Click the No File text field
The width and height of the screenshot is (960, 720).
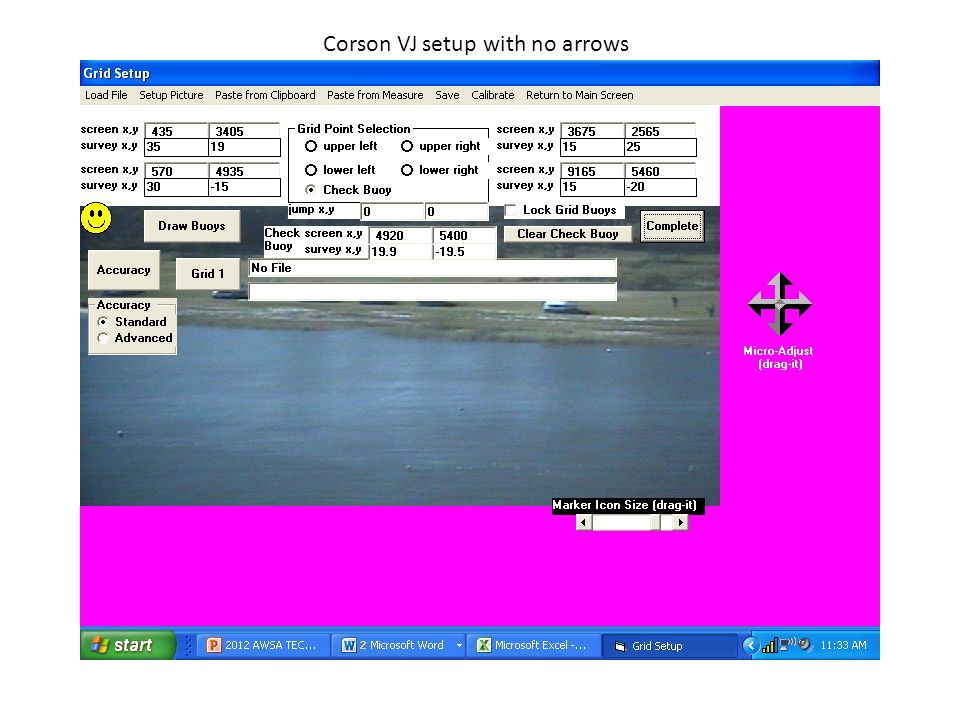[432, 268]
